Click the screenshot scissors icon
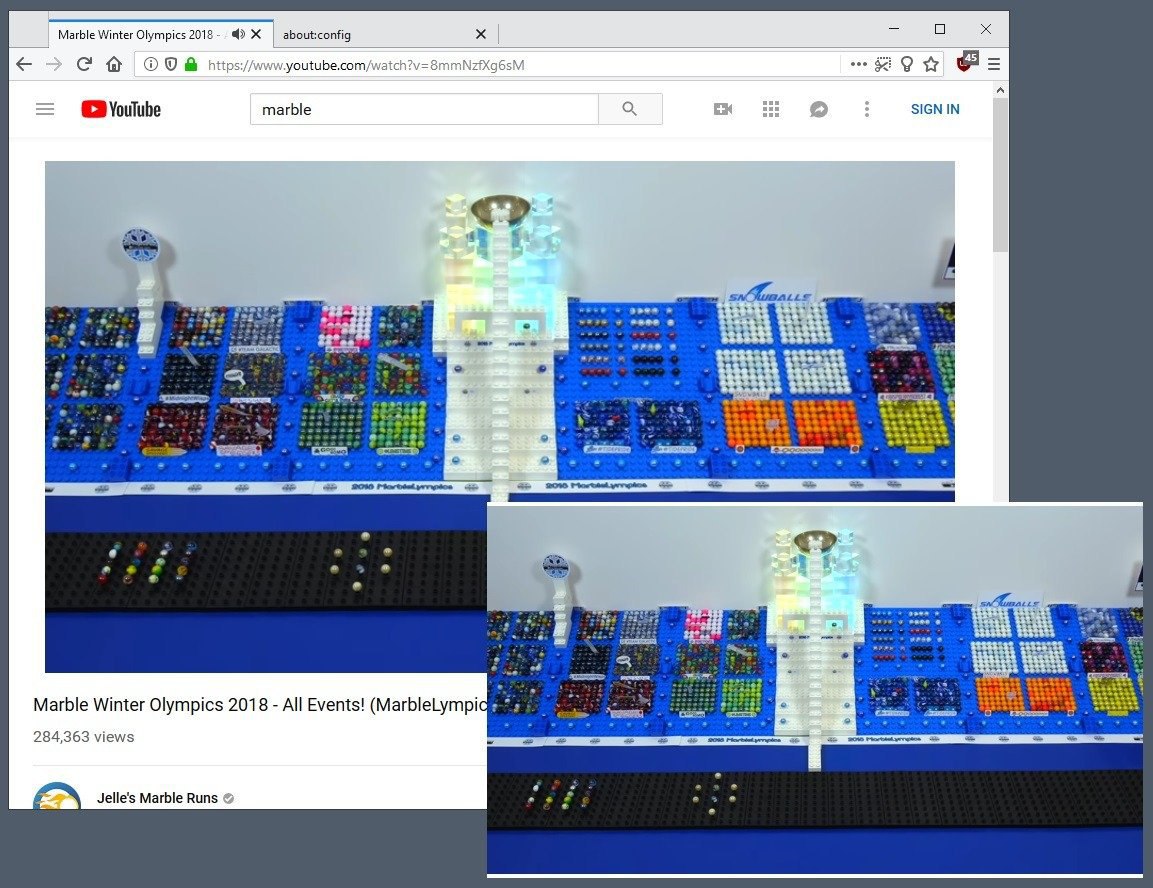Screen dimensions: 1153x888 click(x=882, y=65)
